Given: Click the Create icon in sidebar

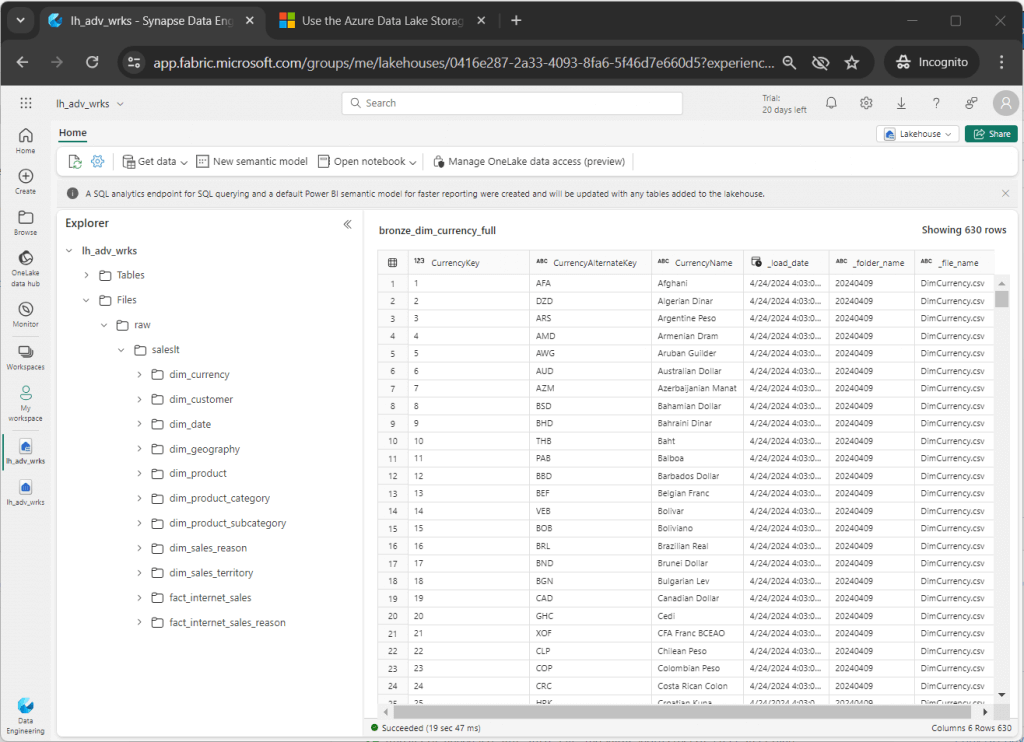Looking at the screenshot, I should tap(26, 181).
